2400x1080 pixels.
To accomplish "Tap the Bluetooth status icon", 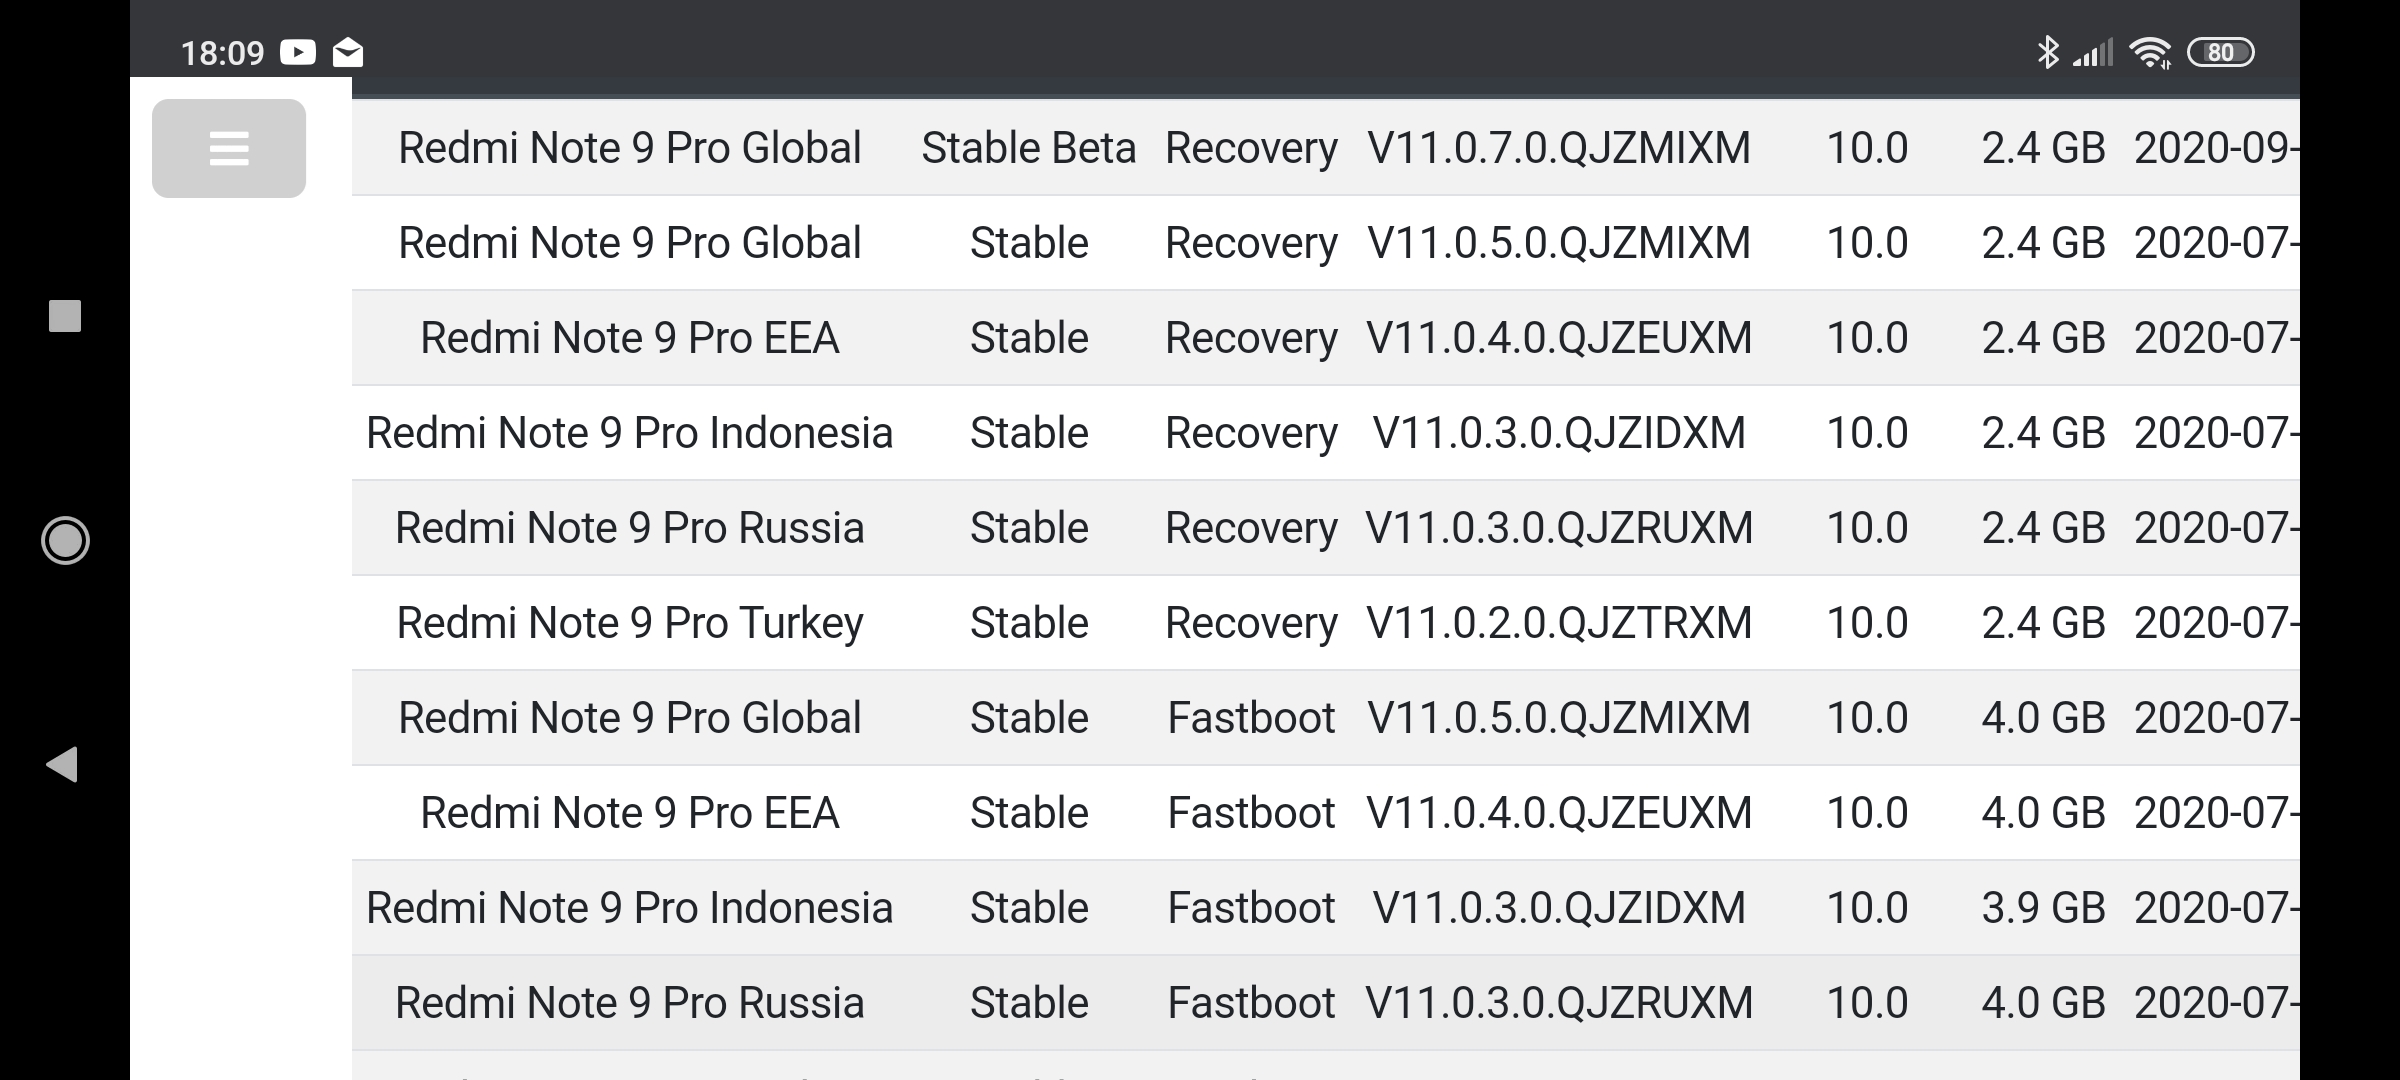I will pyautogui.click(x=2047, y=52).
